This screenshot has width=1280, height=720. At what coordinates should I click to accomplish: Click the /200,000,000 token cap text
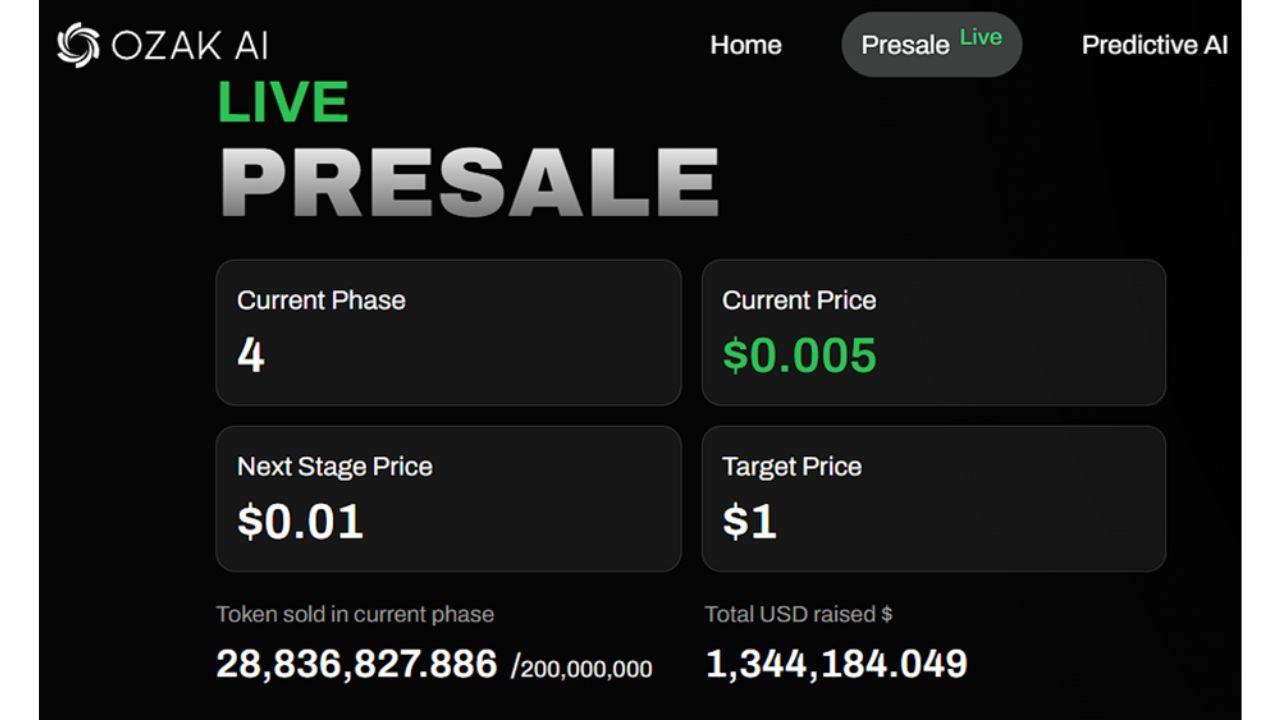pyautogui.click(x=581, y=668)
